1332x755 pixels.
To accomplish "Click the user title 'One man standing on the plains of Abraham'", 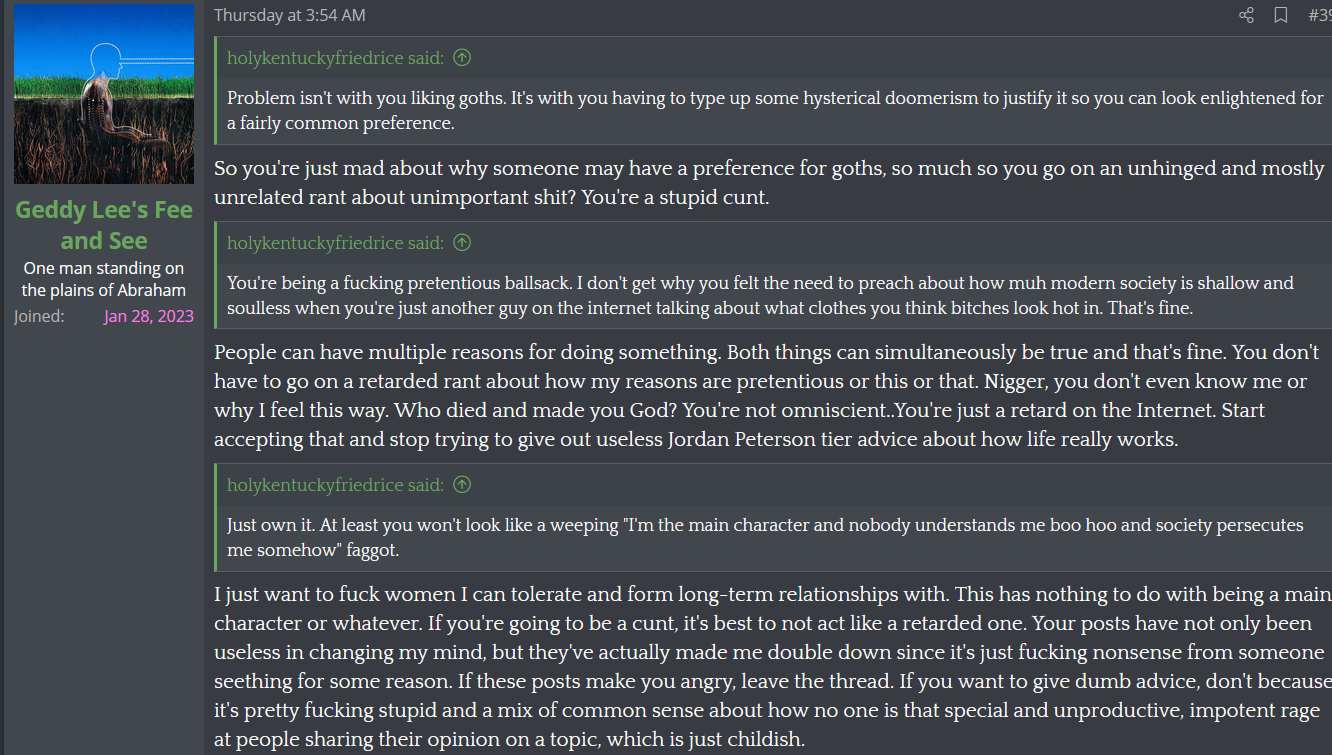I will (104, 279).
